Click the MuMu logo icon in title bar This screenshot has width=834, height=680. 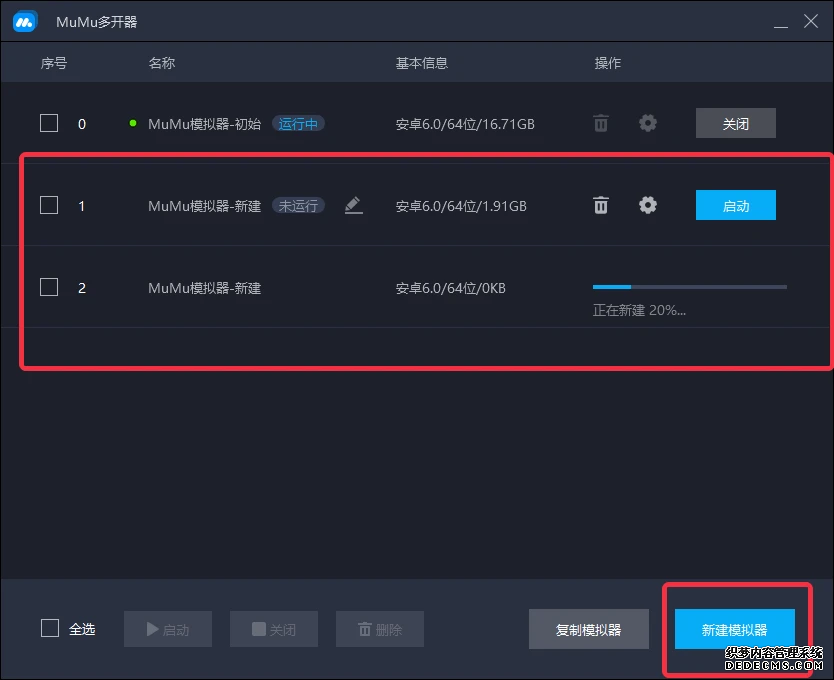coord(24,22)
